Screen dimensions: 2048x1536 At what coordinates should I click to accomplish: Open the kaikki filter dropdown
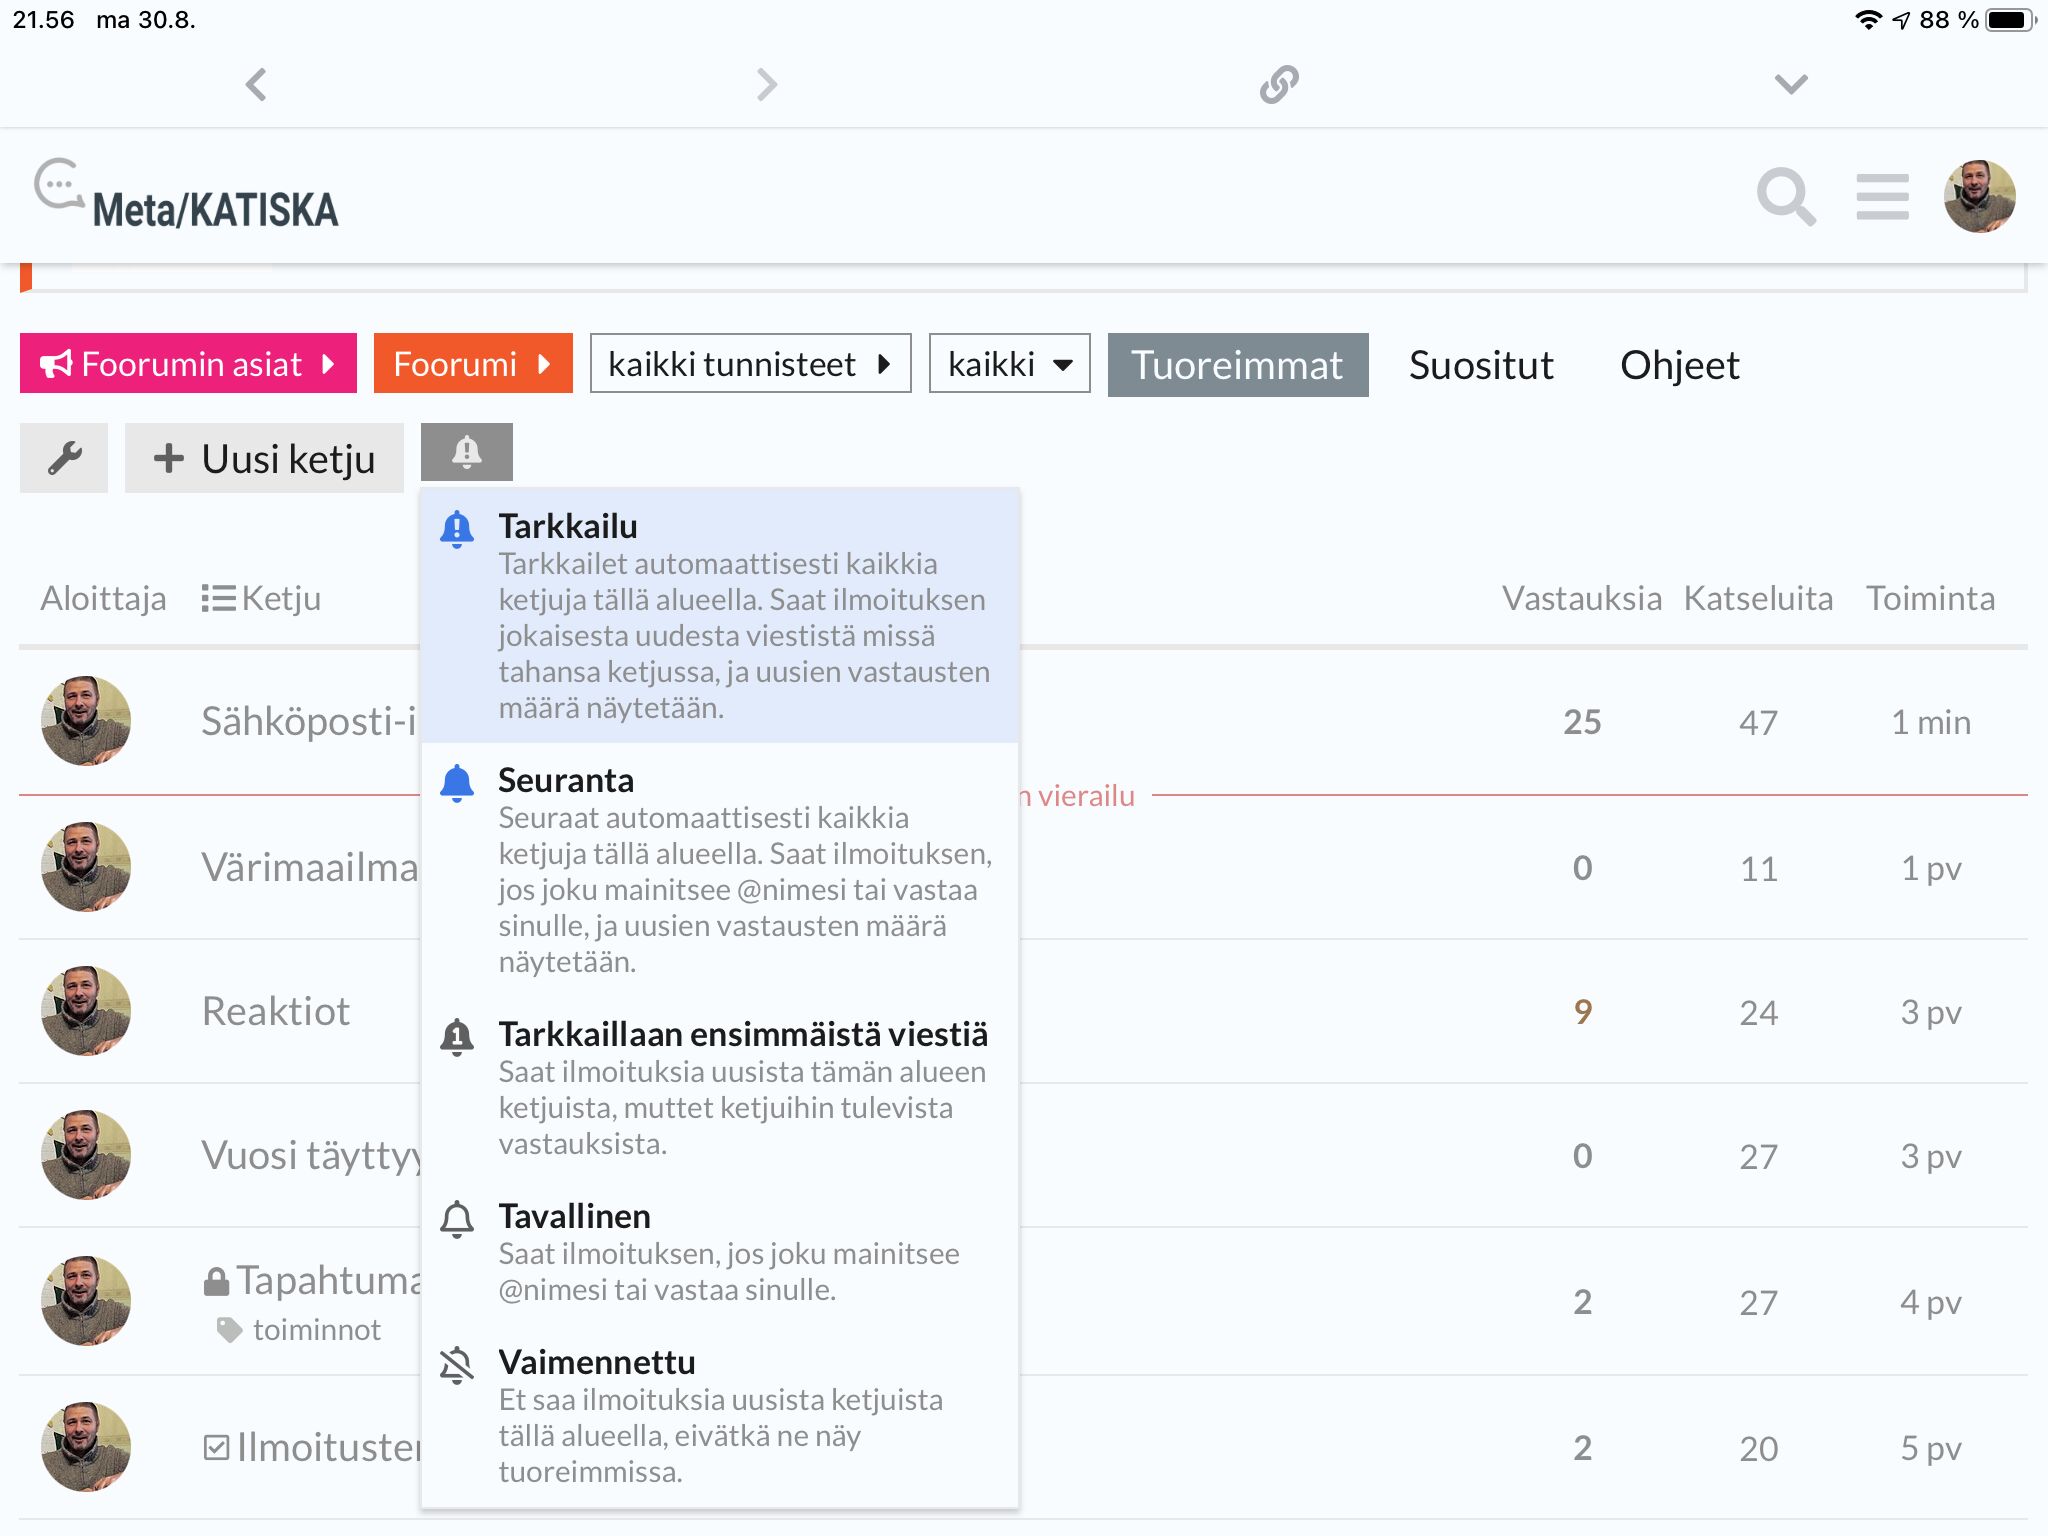(1009, 364)
